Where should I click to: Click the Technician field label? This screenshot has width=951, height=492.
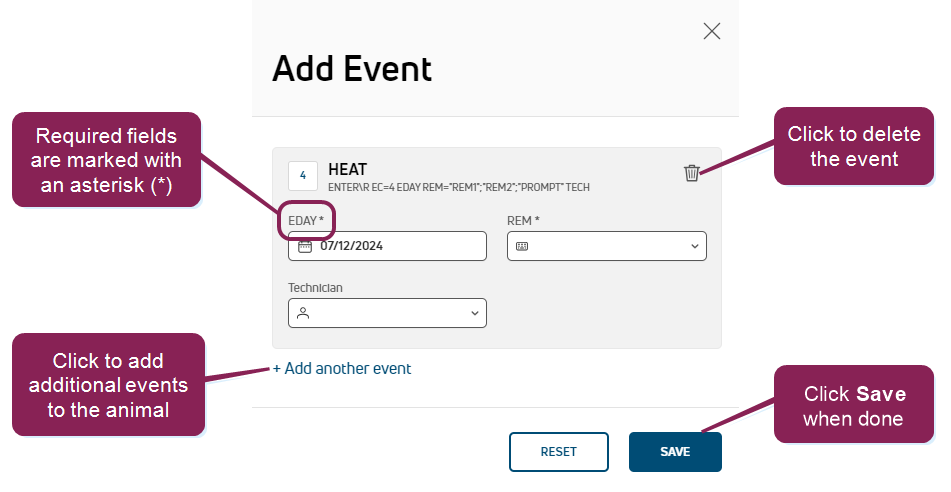315,288
